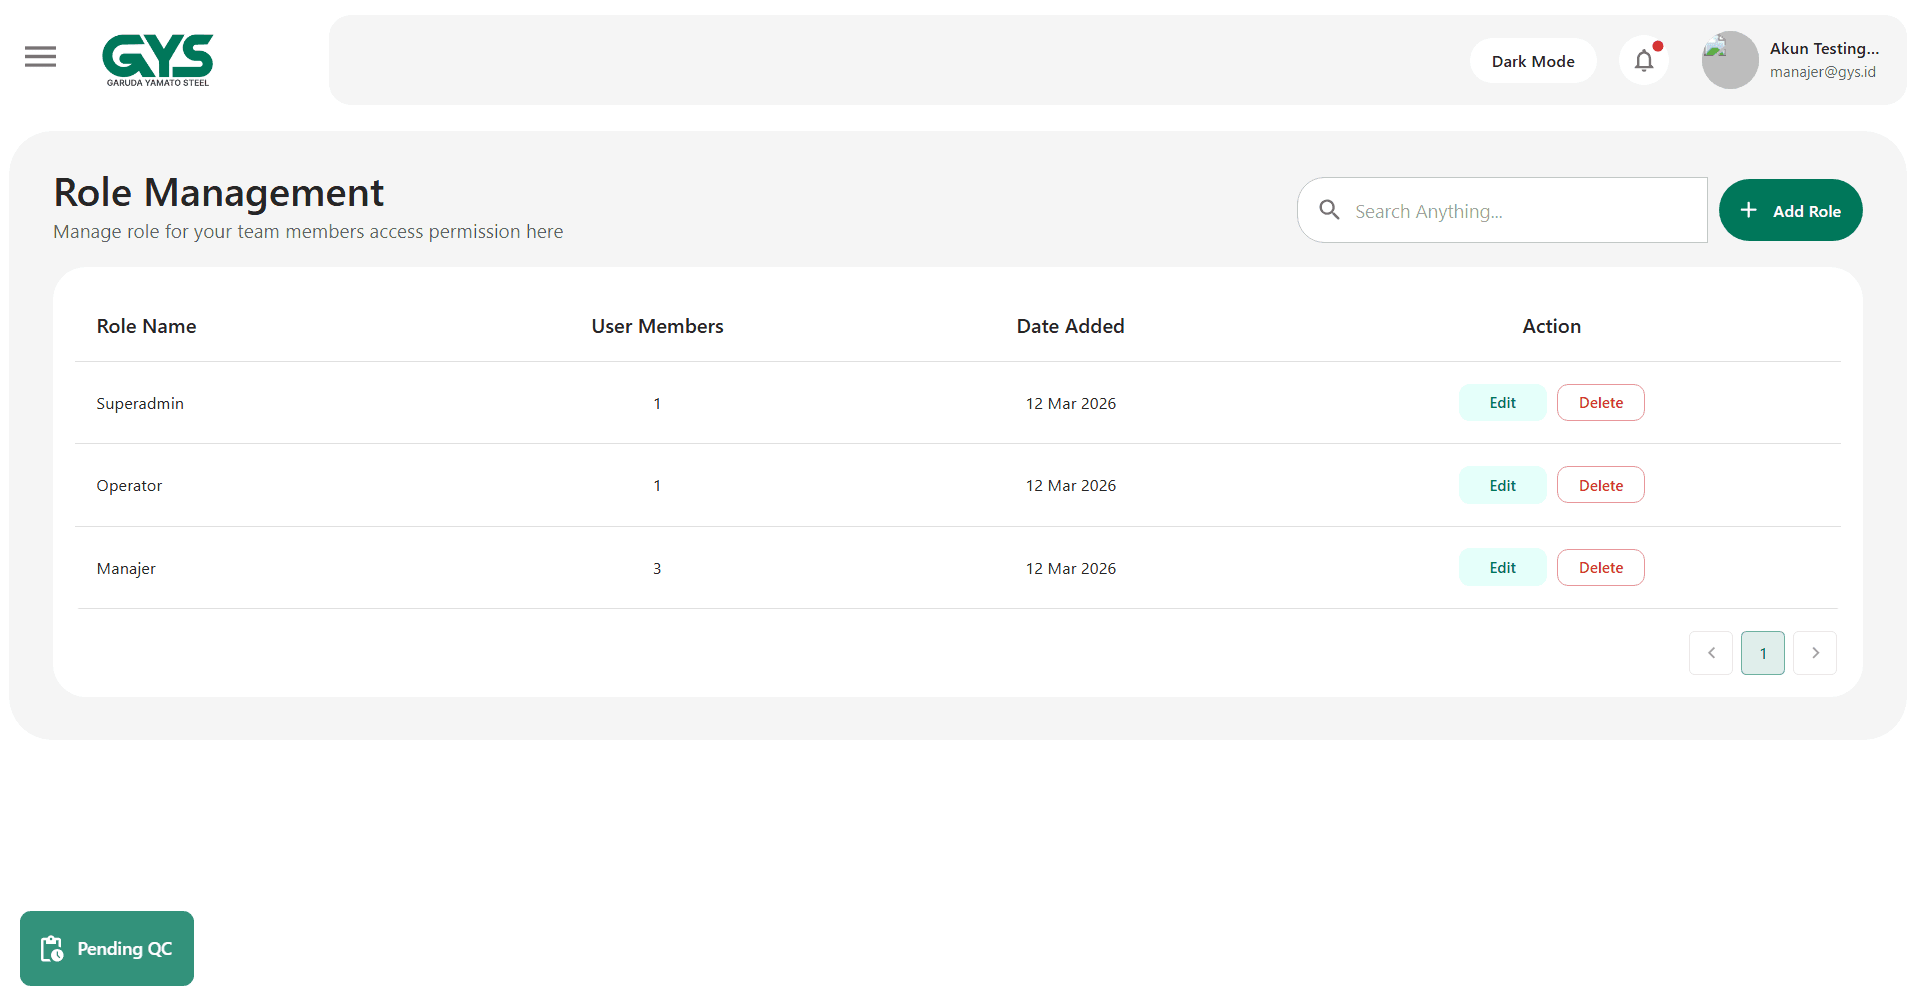Click the search magnifier icon
The width and height of the screenshot is (1917, 1006).
tap(1329, 210)
